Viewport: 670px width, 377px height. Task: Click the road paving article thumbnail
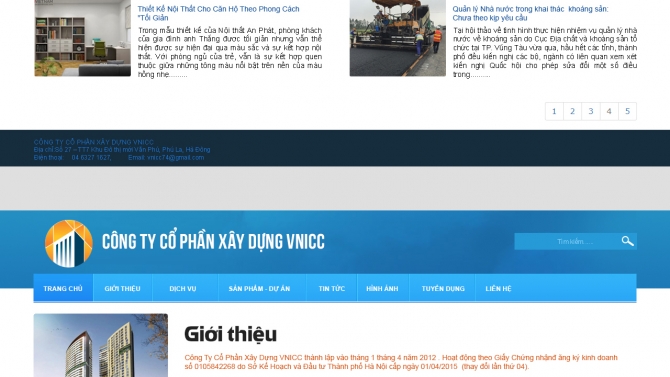(x=397, y=38)
